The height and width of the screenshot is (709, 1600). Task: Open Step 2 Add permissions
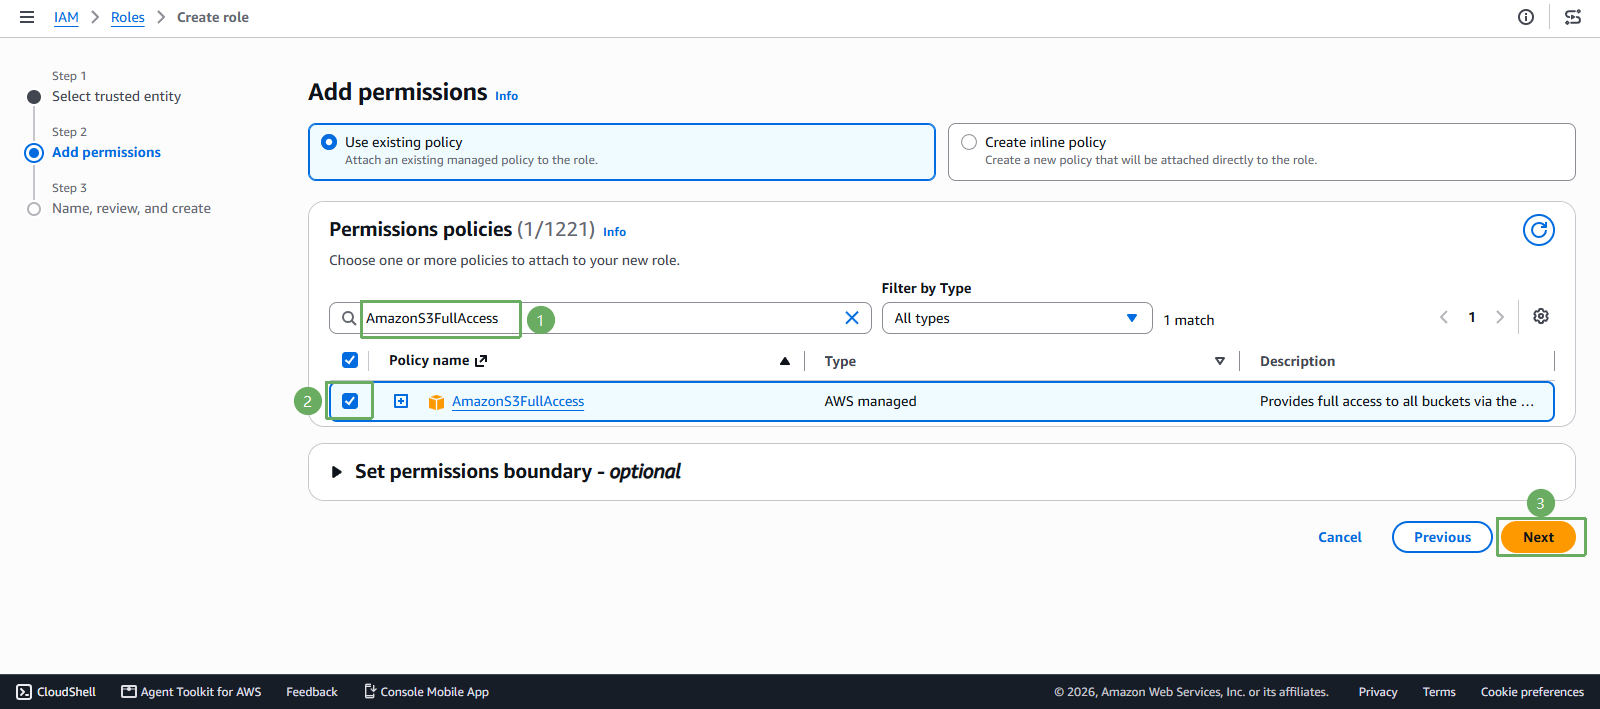106,153
